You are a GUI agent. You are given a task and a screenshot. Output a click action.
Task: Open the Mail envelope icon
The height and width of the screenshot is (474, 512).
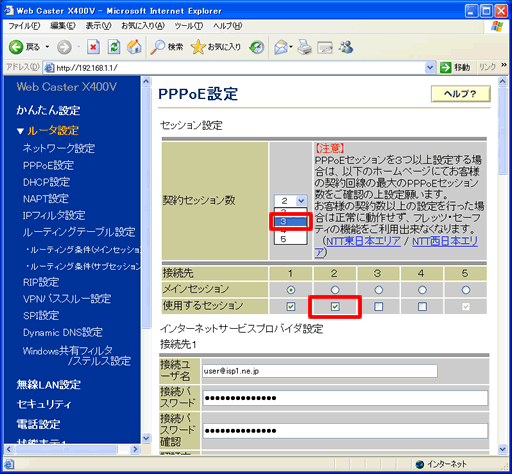[x=281, y=47]
